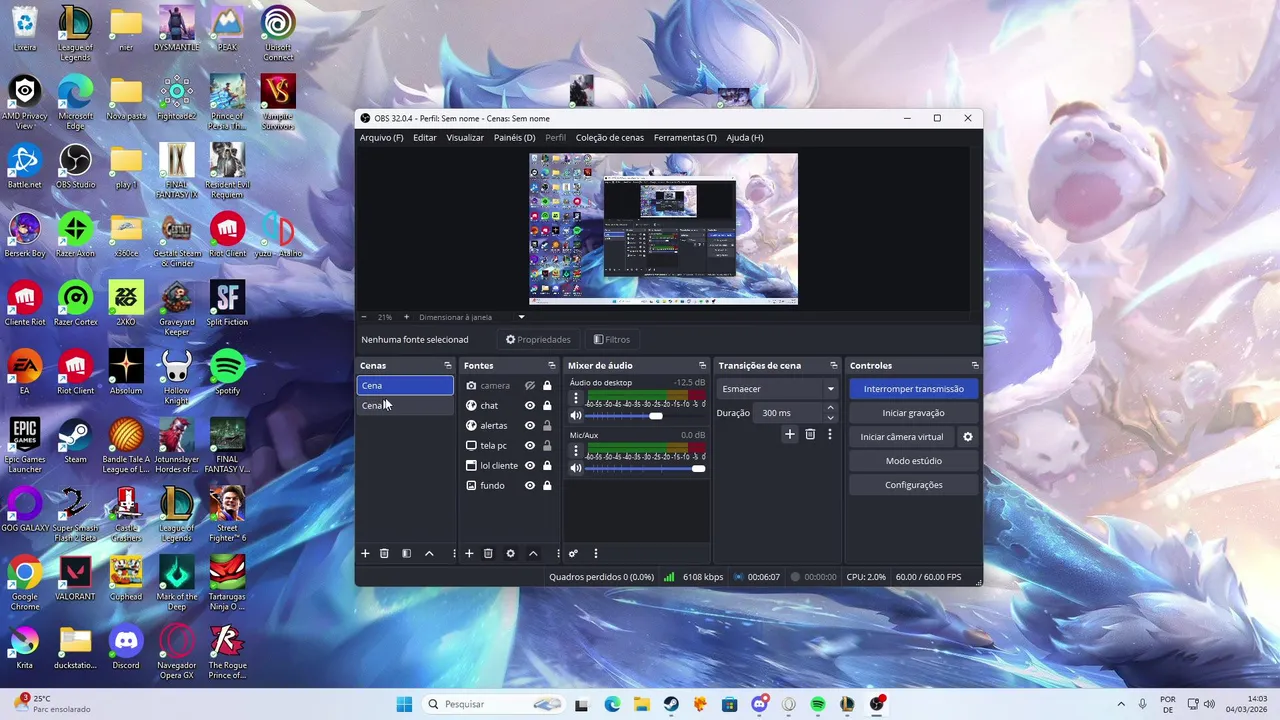The height and width of the screenshot is (720, 1280).
Task: Hide the chat source
Action: [530, 406]
